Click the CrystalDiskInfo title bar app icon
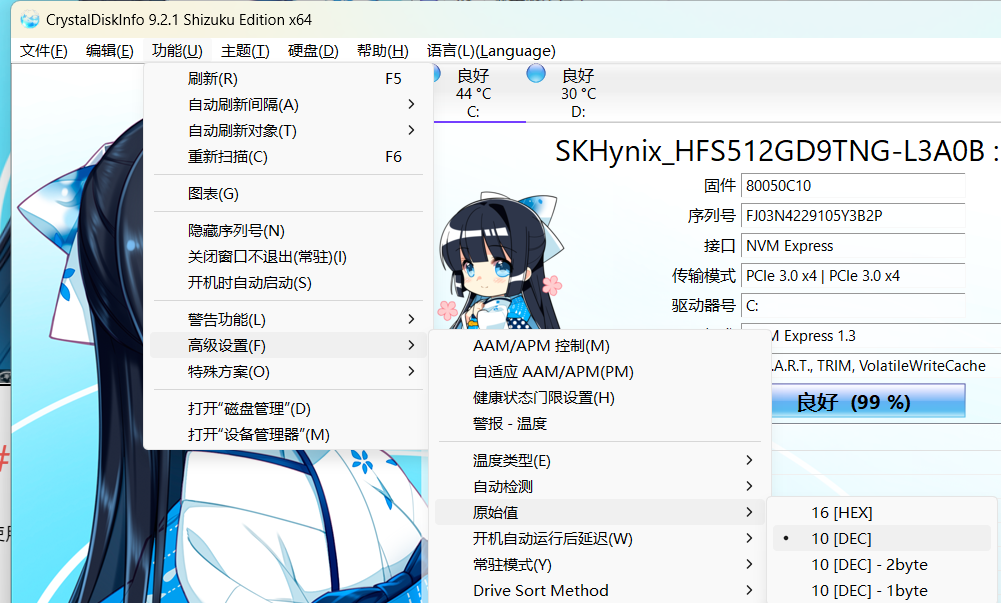The height and width of the screenshot is (603, 1001). pyautogui.click(x=29, y=20)
